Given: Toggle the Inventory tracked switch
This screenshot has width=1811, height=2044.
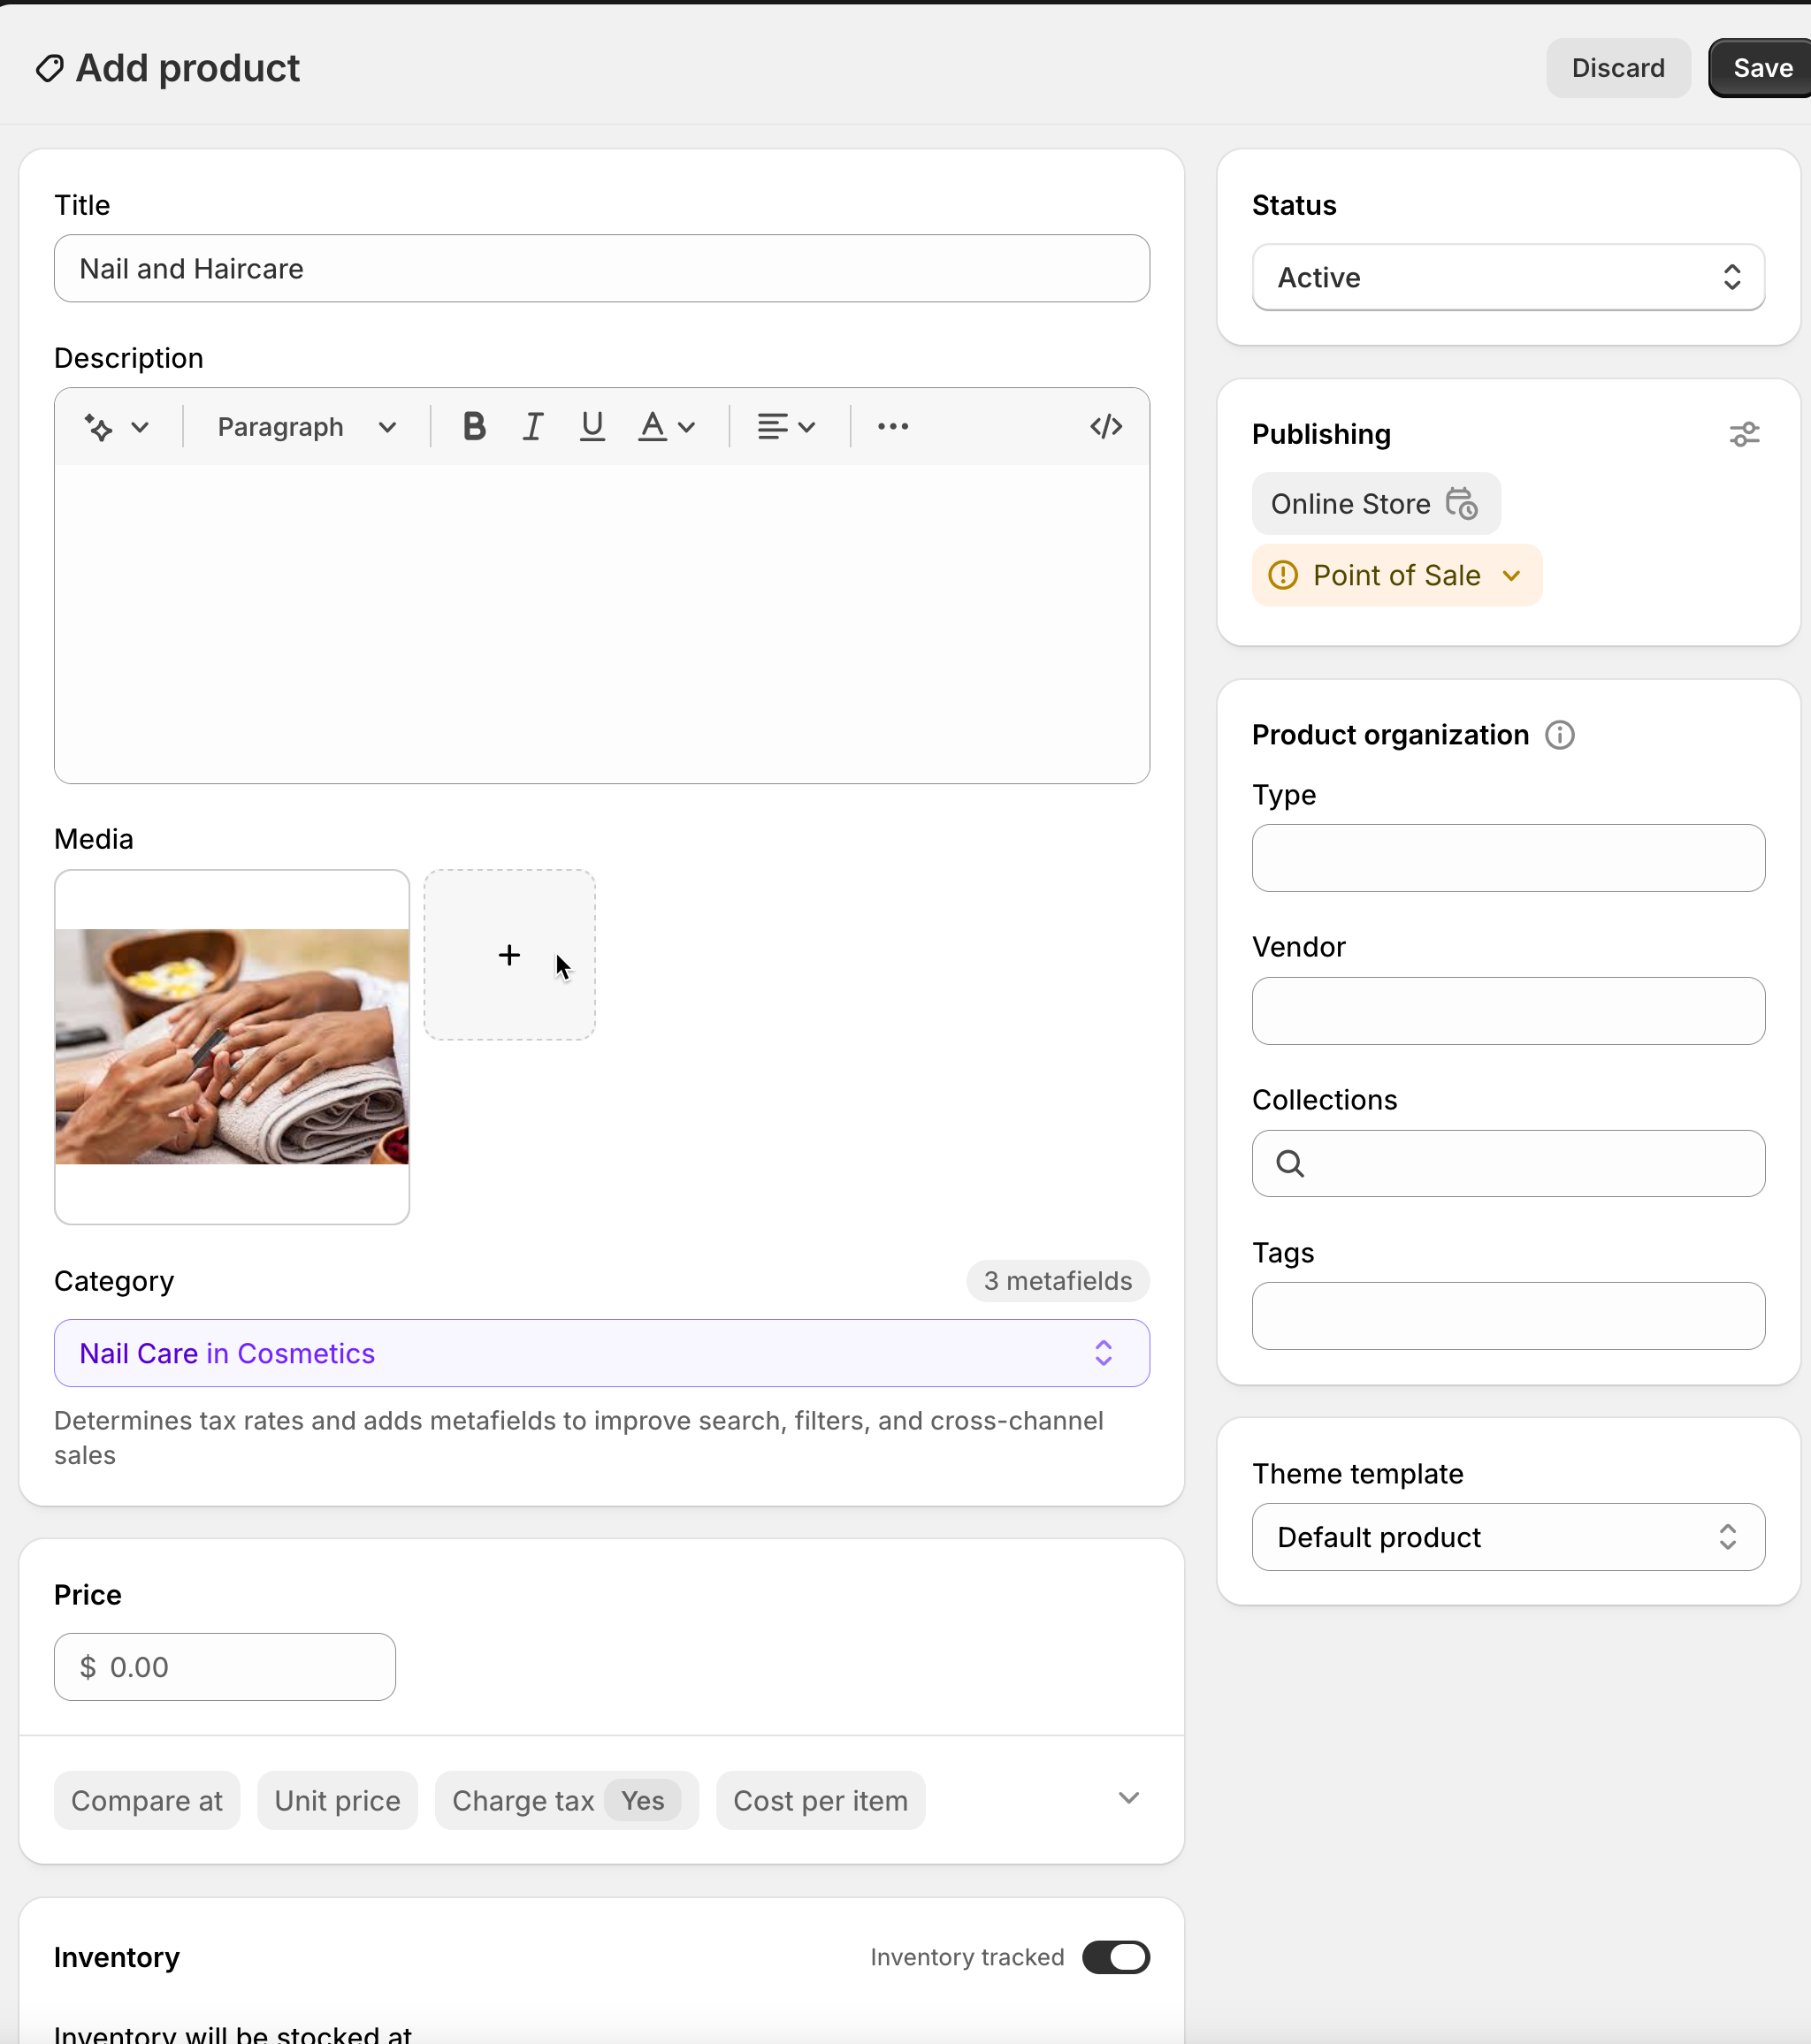Looking at the screenshot, I should (1115, 1957).
